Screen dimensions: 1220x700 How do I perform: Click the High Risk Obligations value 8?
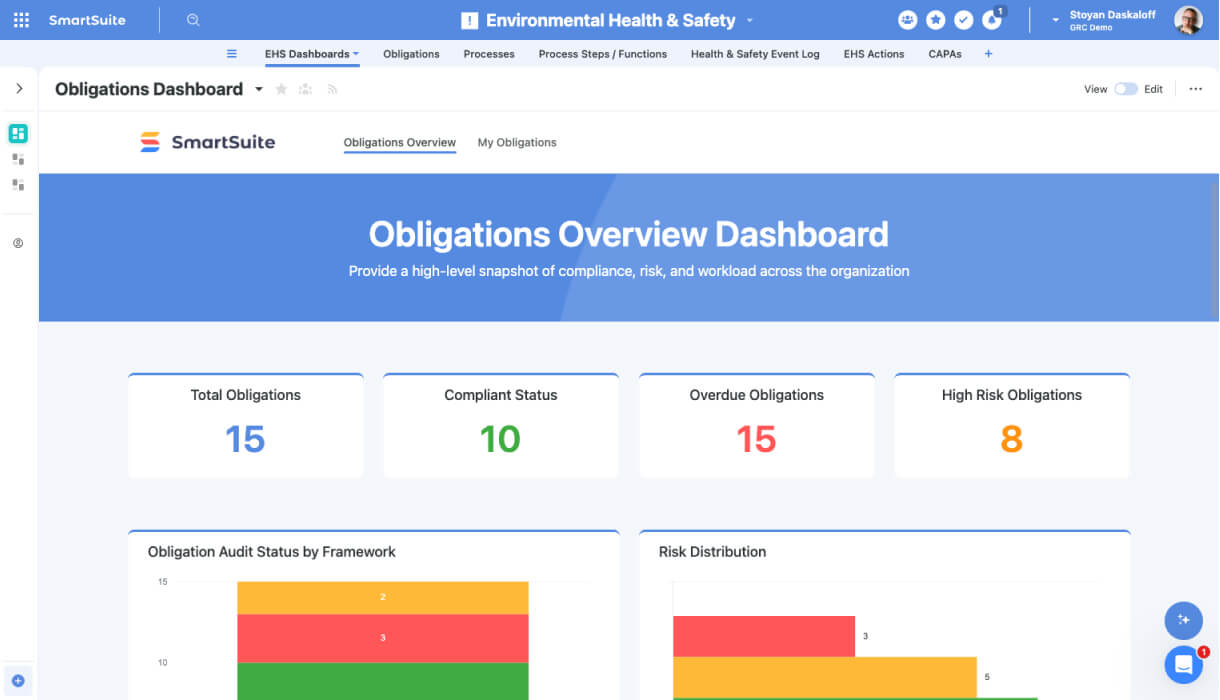click(1011, 439)
